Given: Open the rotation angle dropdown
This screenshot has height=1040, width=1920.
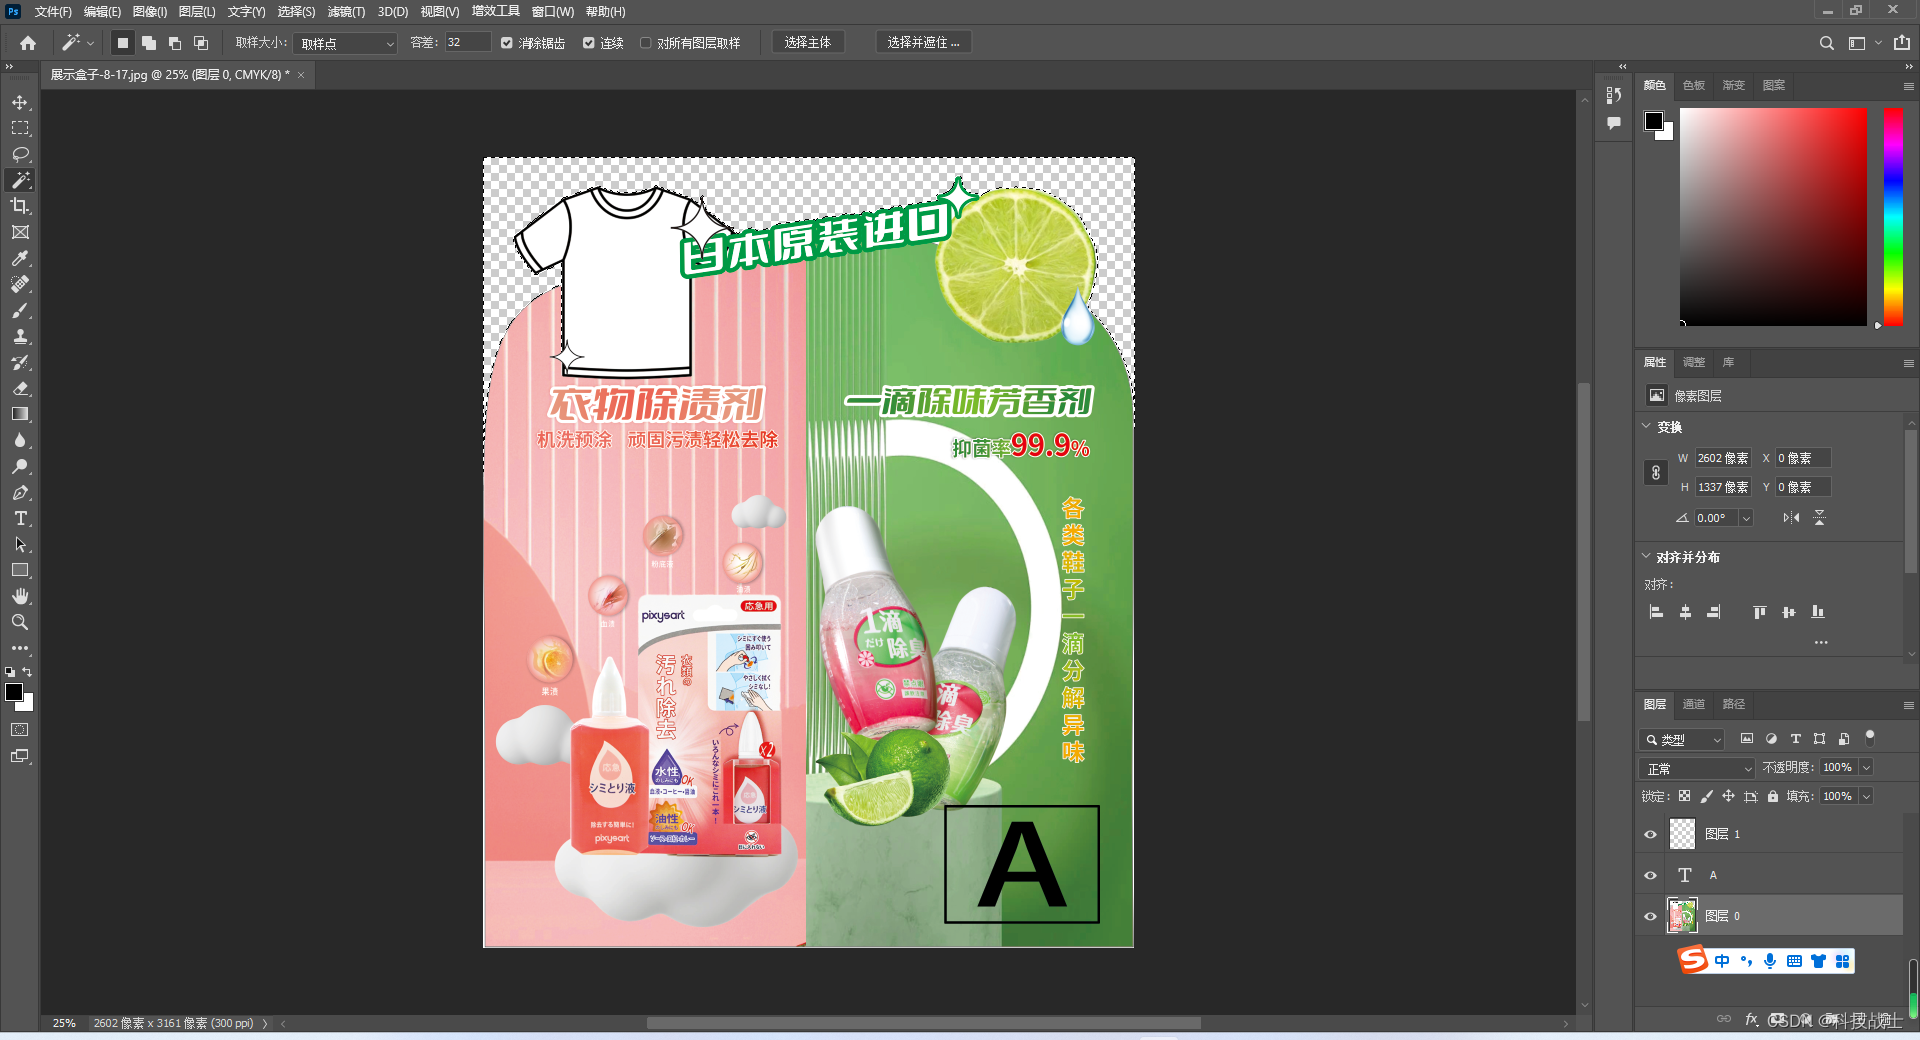Looking at the screenshot, I should 1746,518.
